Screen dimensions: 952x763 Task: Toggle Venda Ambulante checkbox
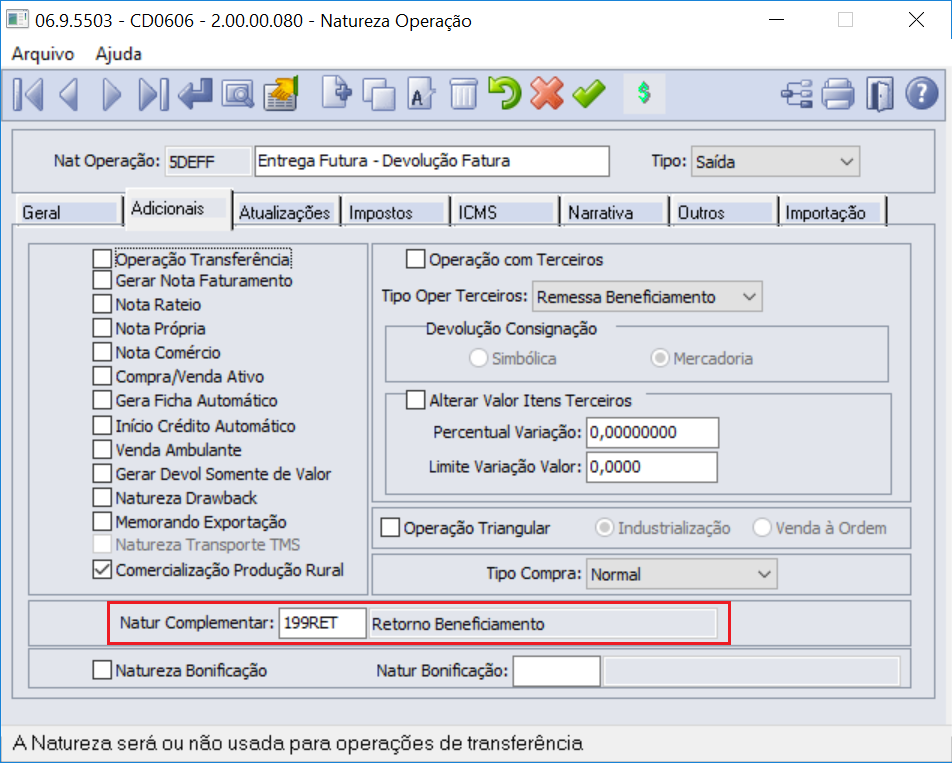(x=102, y=450)
